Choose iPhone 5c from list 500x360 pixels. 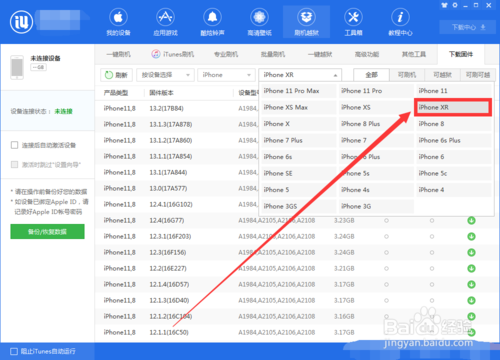point(454,173)
